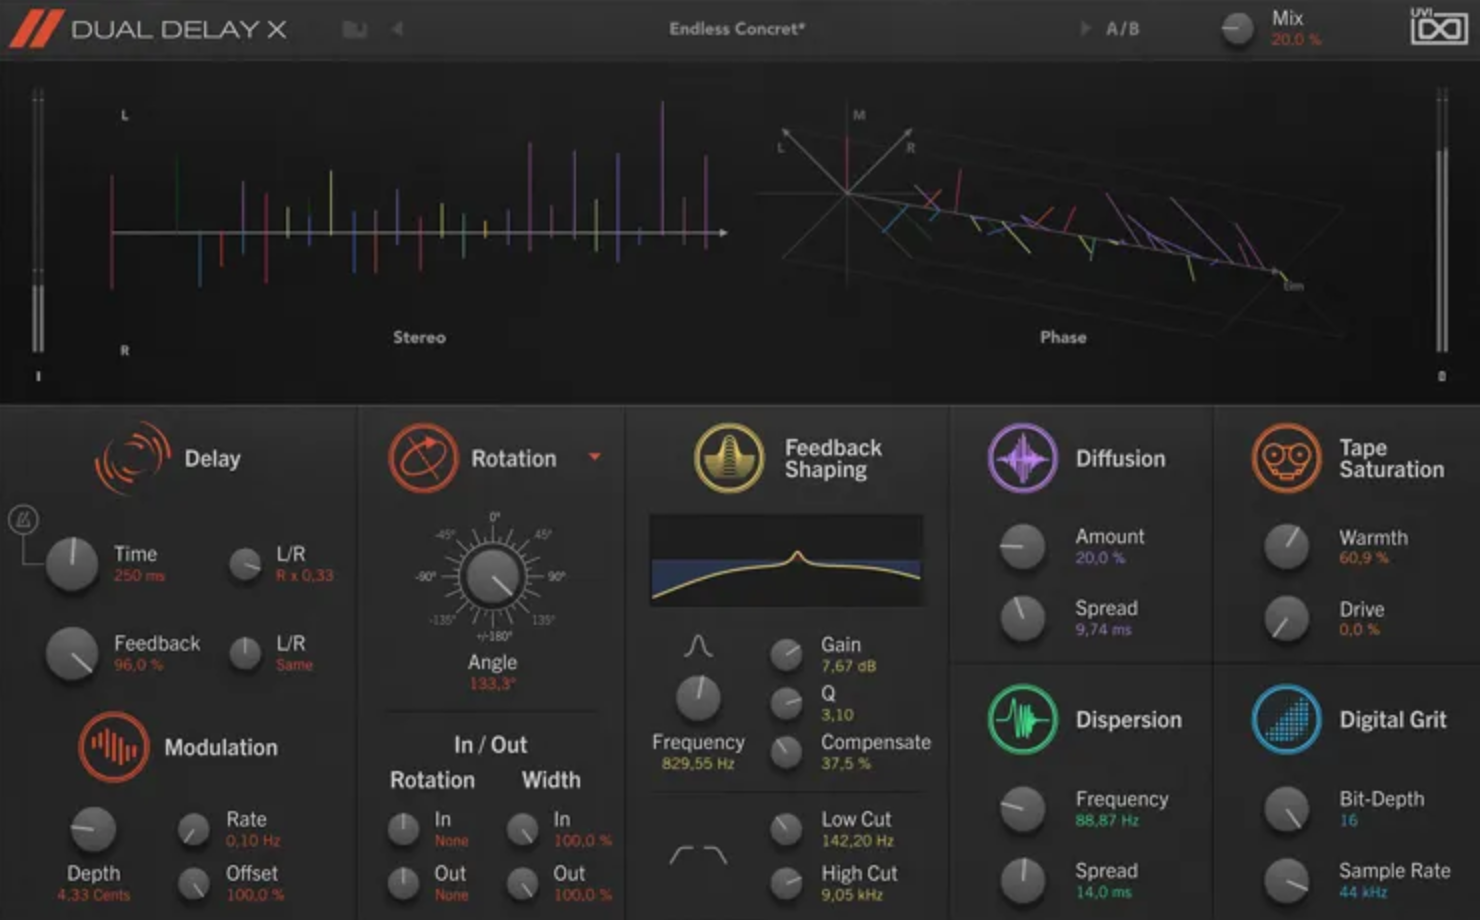Click the Width Out knob

point(522,883)
